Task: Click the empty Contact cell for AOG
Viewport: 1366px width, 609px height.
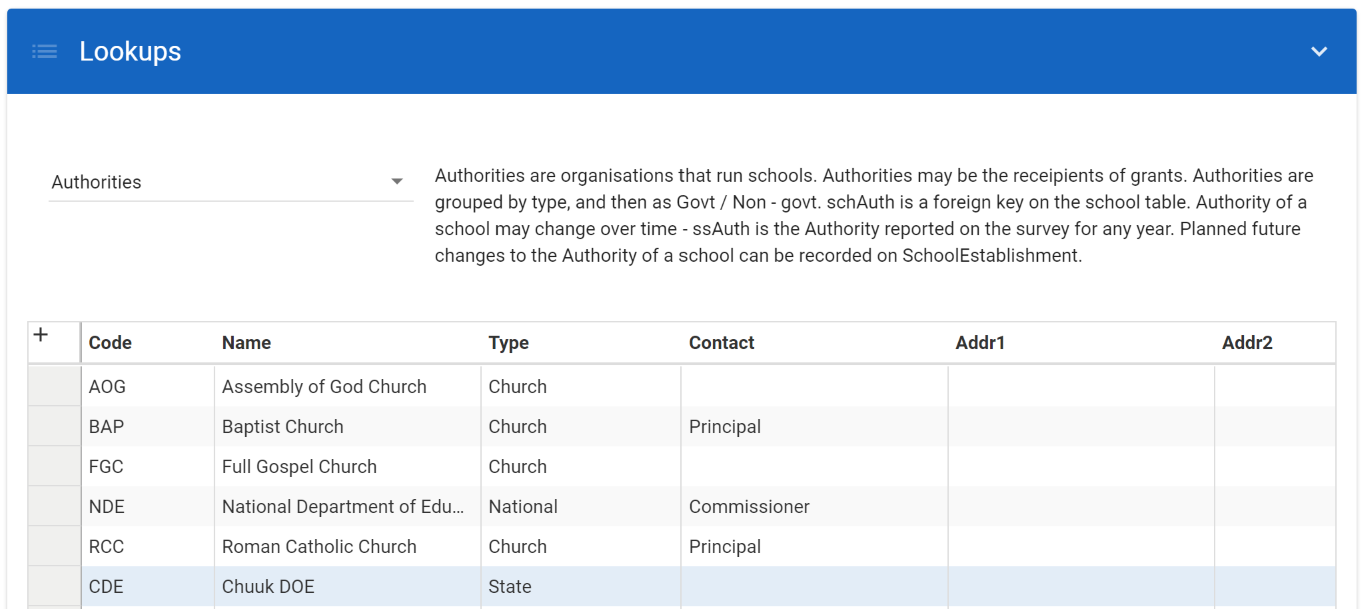Action: tap(813, 387)
